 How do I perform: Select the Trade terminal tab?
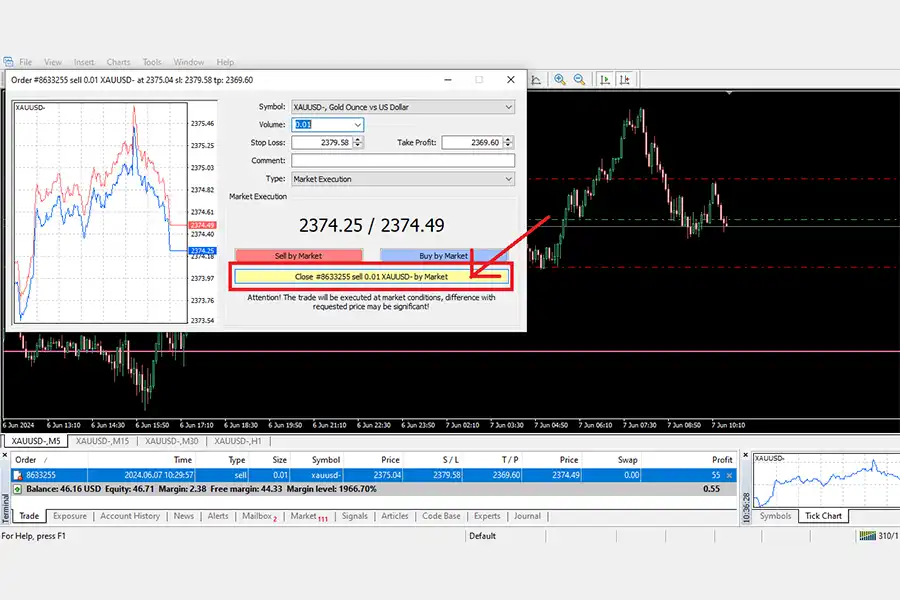pos(29,516)
